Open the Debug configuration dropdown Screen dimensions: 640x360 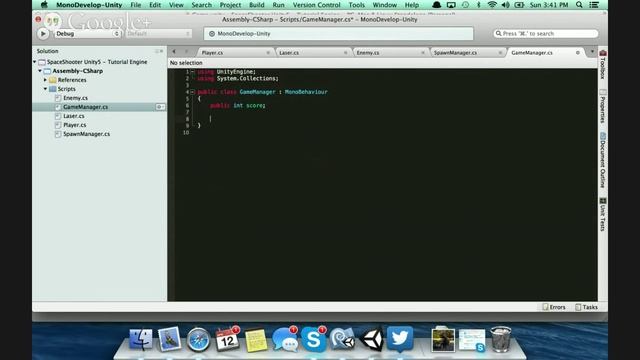[x=88, y=33]
